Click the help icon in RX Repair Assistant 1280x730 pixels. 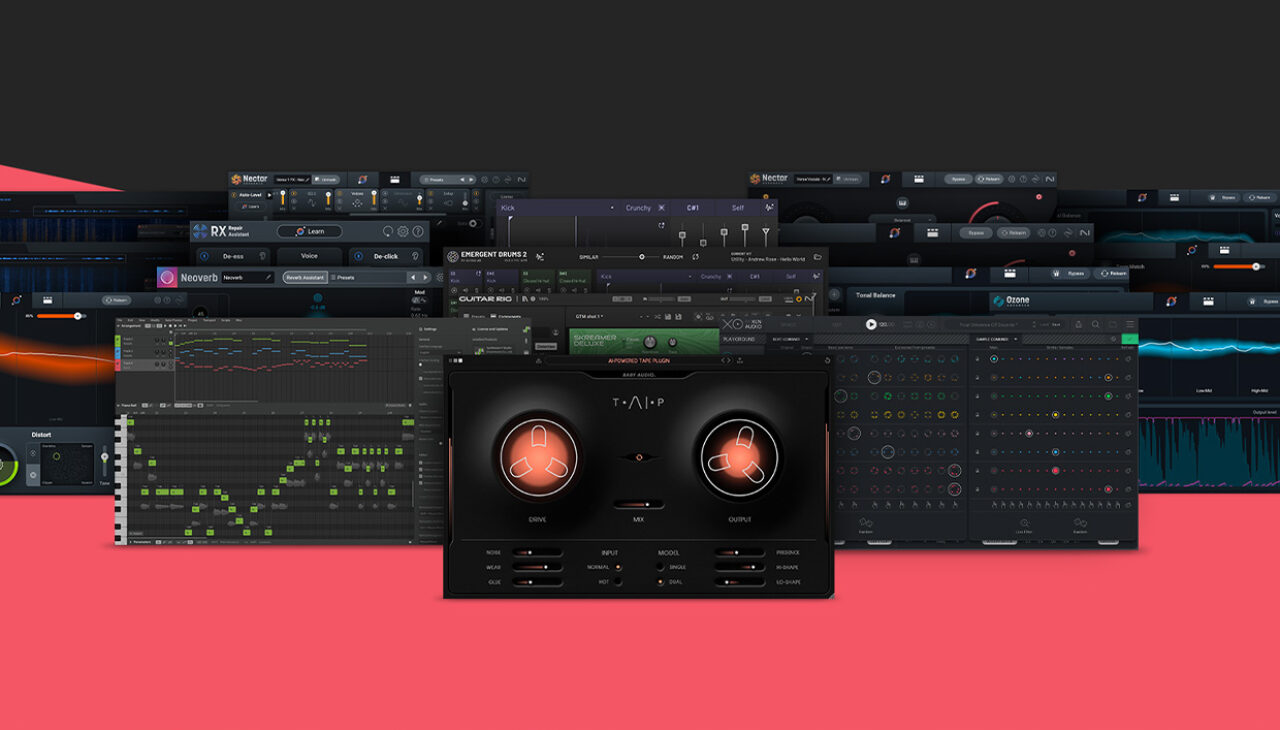point(417,232)
